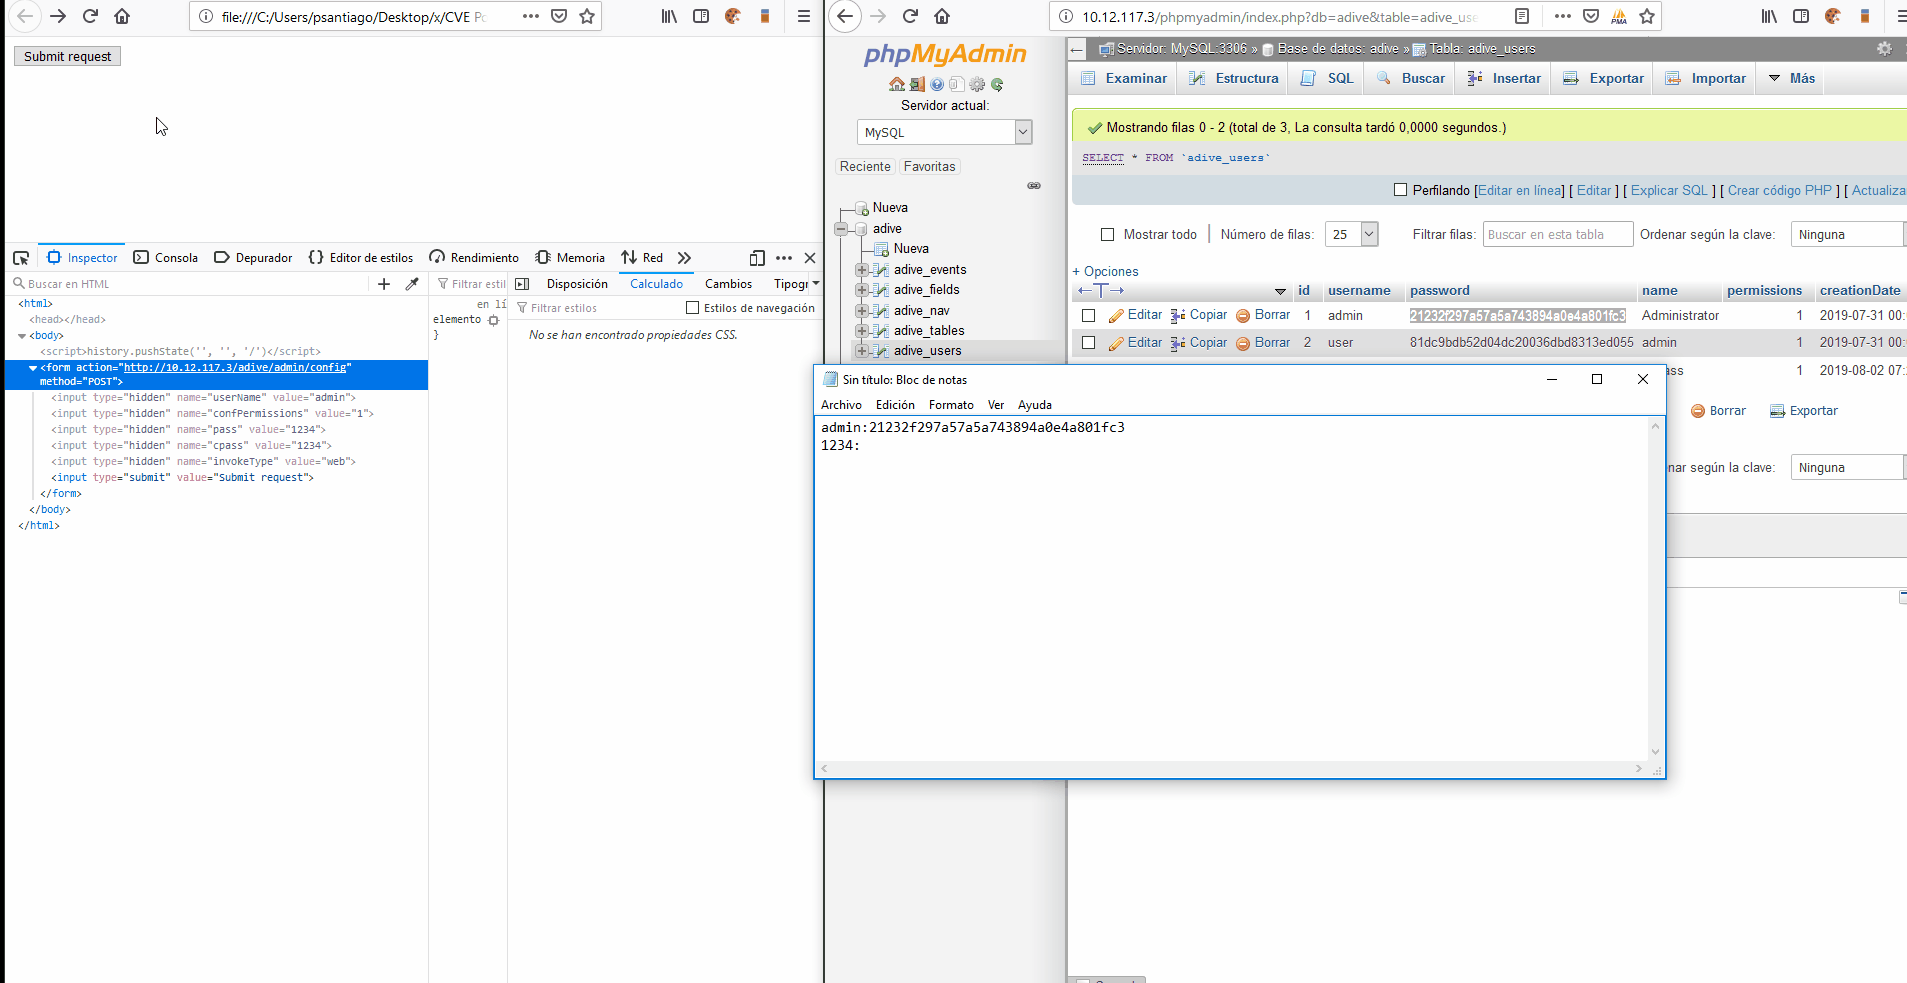The height and width of the screenshot is (983, 1907).
Task: Switch to the Estructura tab
Action: click(1235, 78)
